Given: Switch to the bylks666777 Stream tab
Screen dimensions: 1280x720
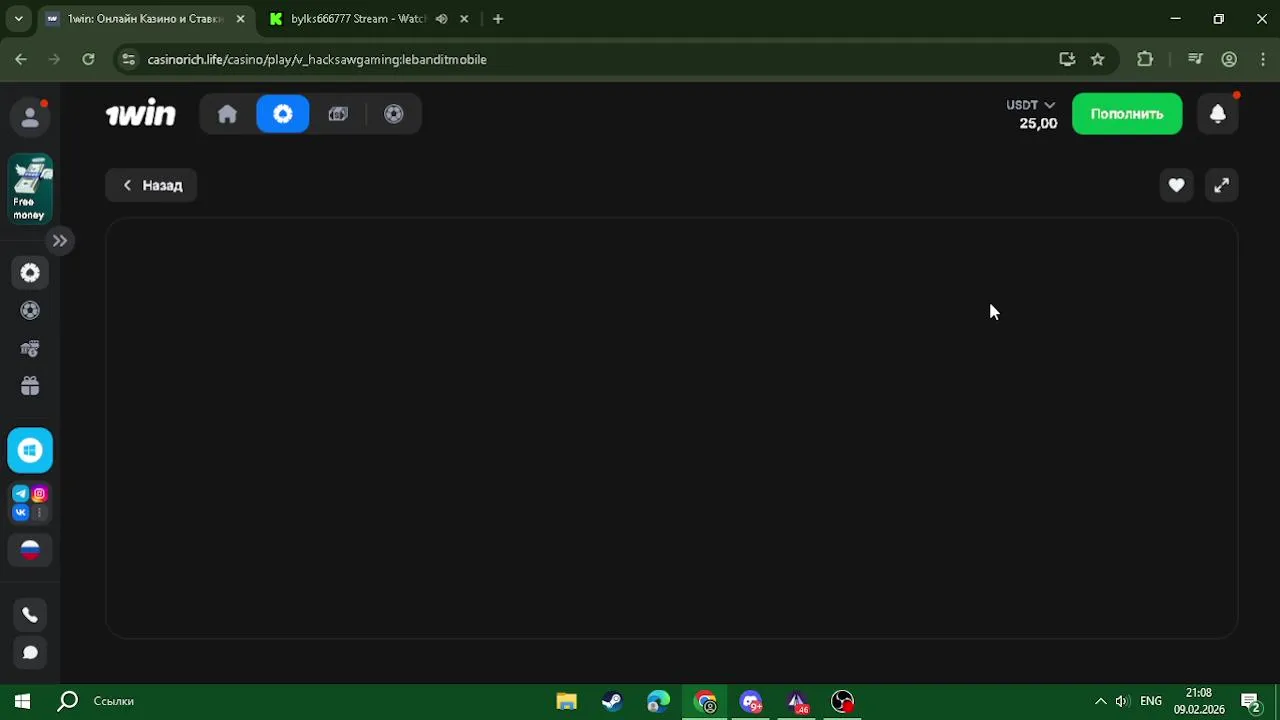Looking at the screenshot, I should pyautogui.click(x=357, y=19).
